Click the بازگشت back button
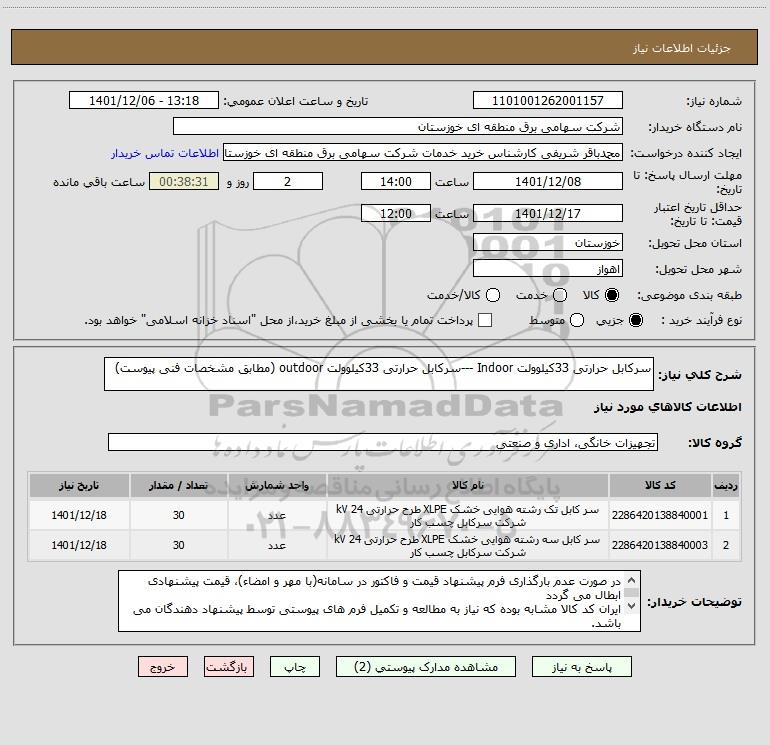The width and height of the screenshot is (770, 745). coord(229,667)
